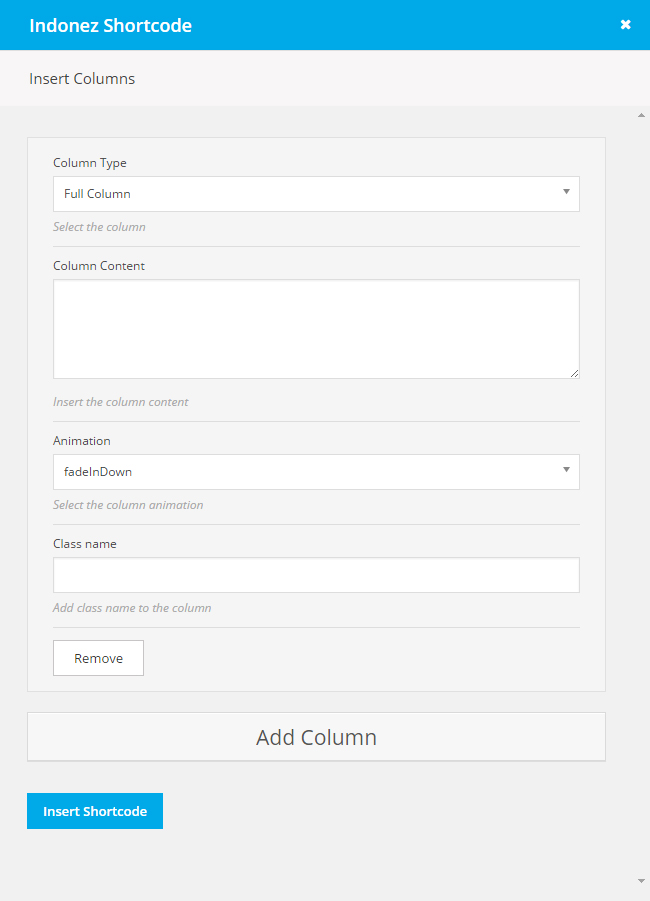Click the 'Animation' label

82,441
